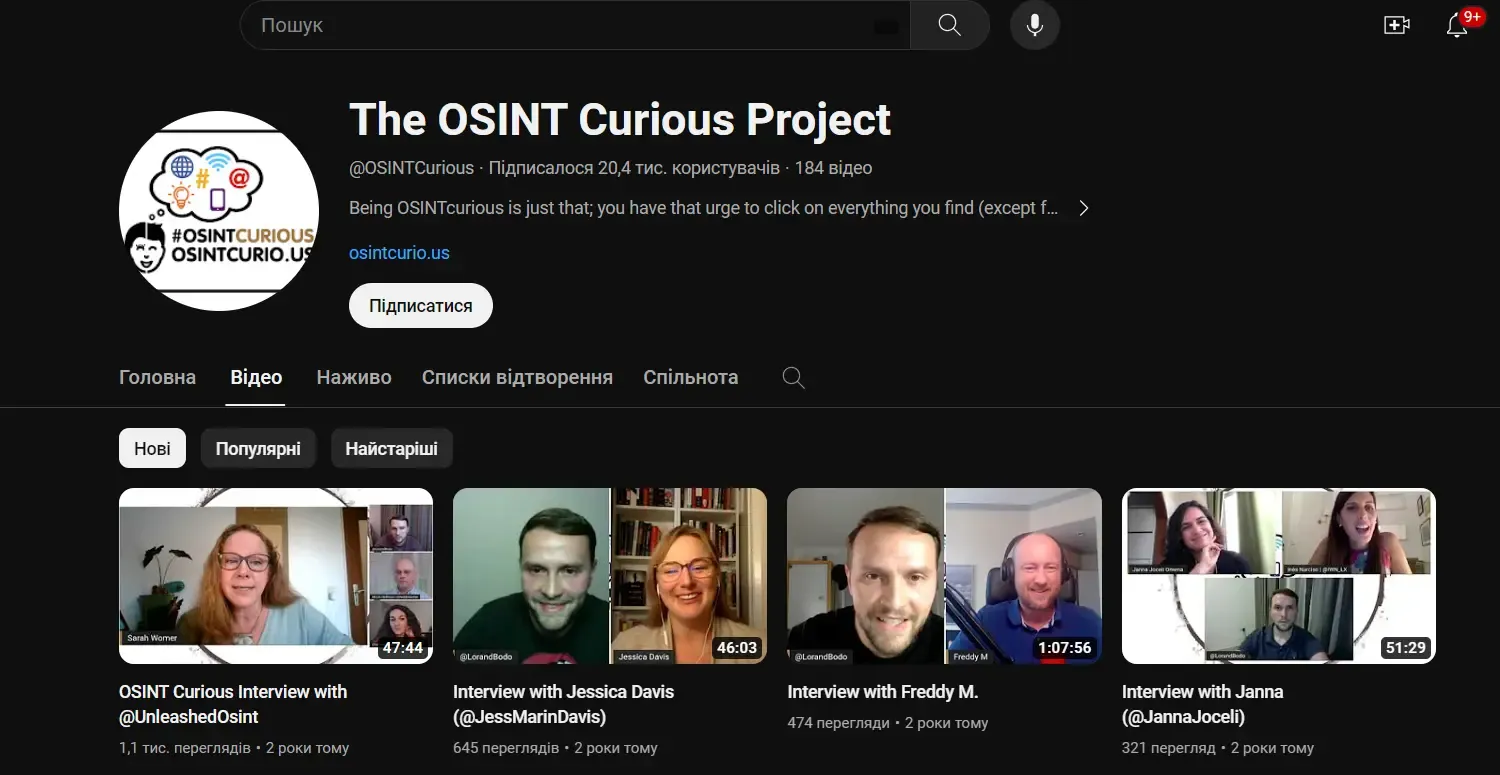The image size is (1500, 775).
Task: Open the Наживо tab
Action: 354,378
